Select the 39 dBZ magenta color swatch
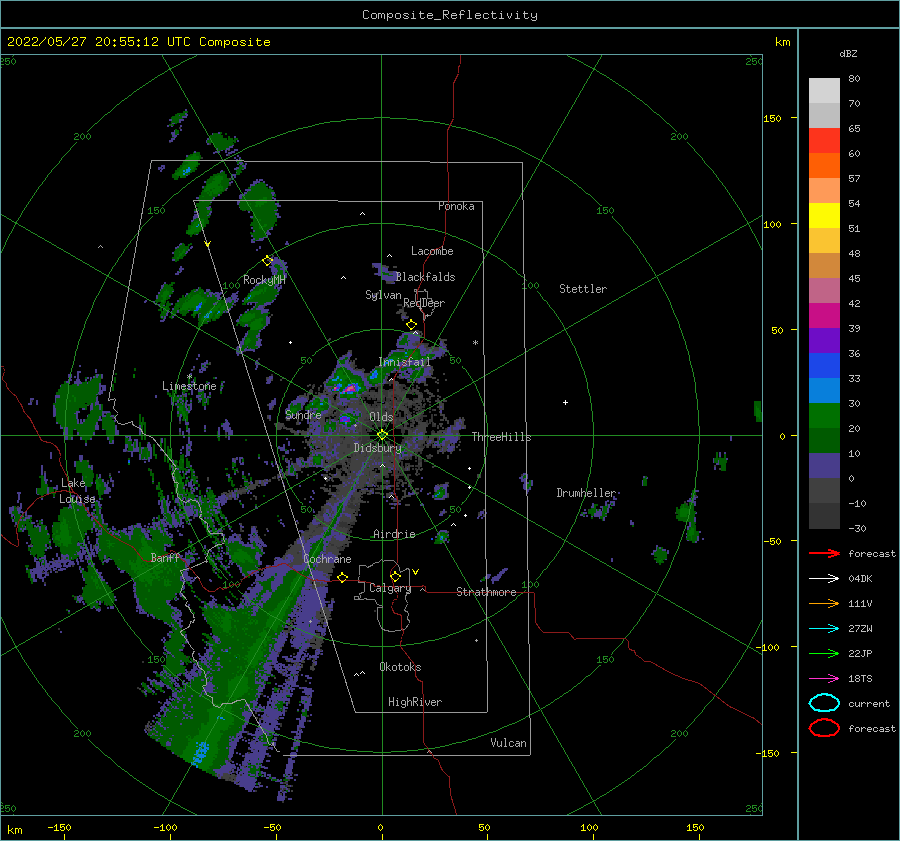 pos(824,315)
